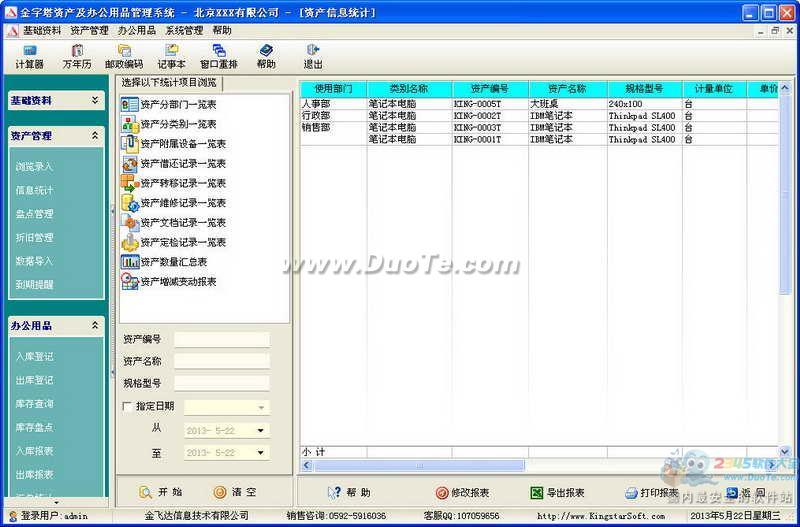Viewport: 800px width, 527px height.
Task: Select 资产增减变动报表 report
Action: 169,282
